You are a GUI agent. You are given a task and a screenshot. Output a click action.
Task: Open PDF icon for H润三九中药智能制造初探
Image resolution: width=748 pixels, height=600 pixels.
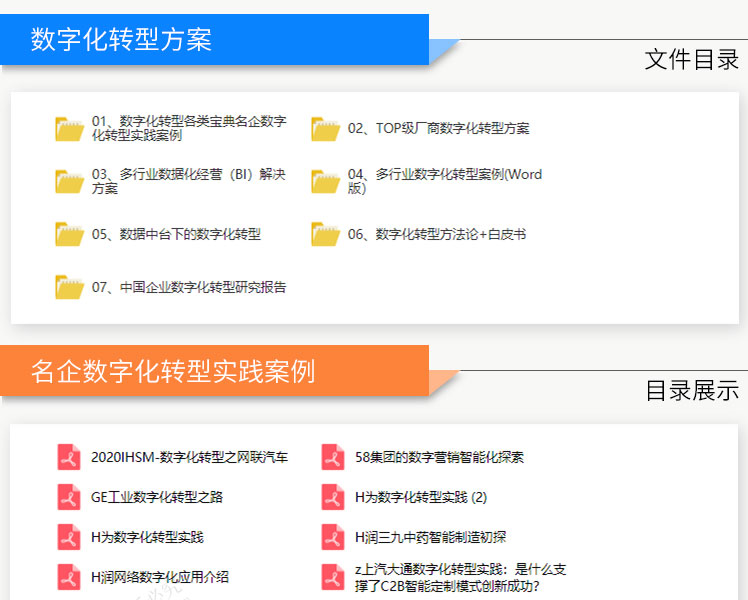click(x=333, y=537)
